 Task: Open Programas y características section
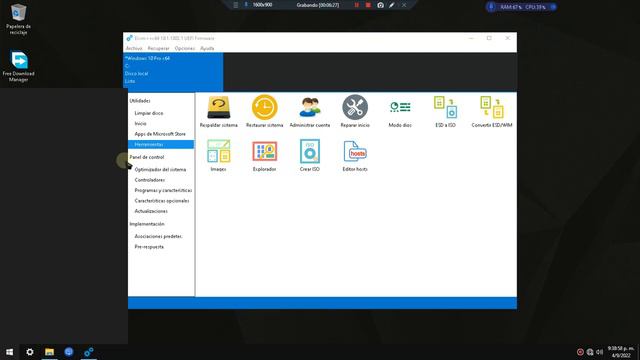point(163,190)
